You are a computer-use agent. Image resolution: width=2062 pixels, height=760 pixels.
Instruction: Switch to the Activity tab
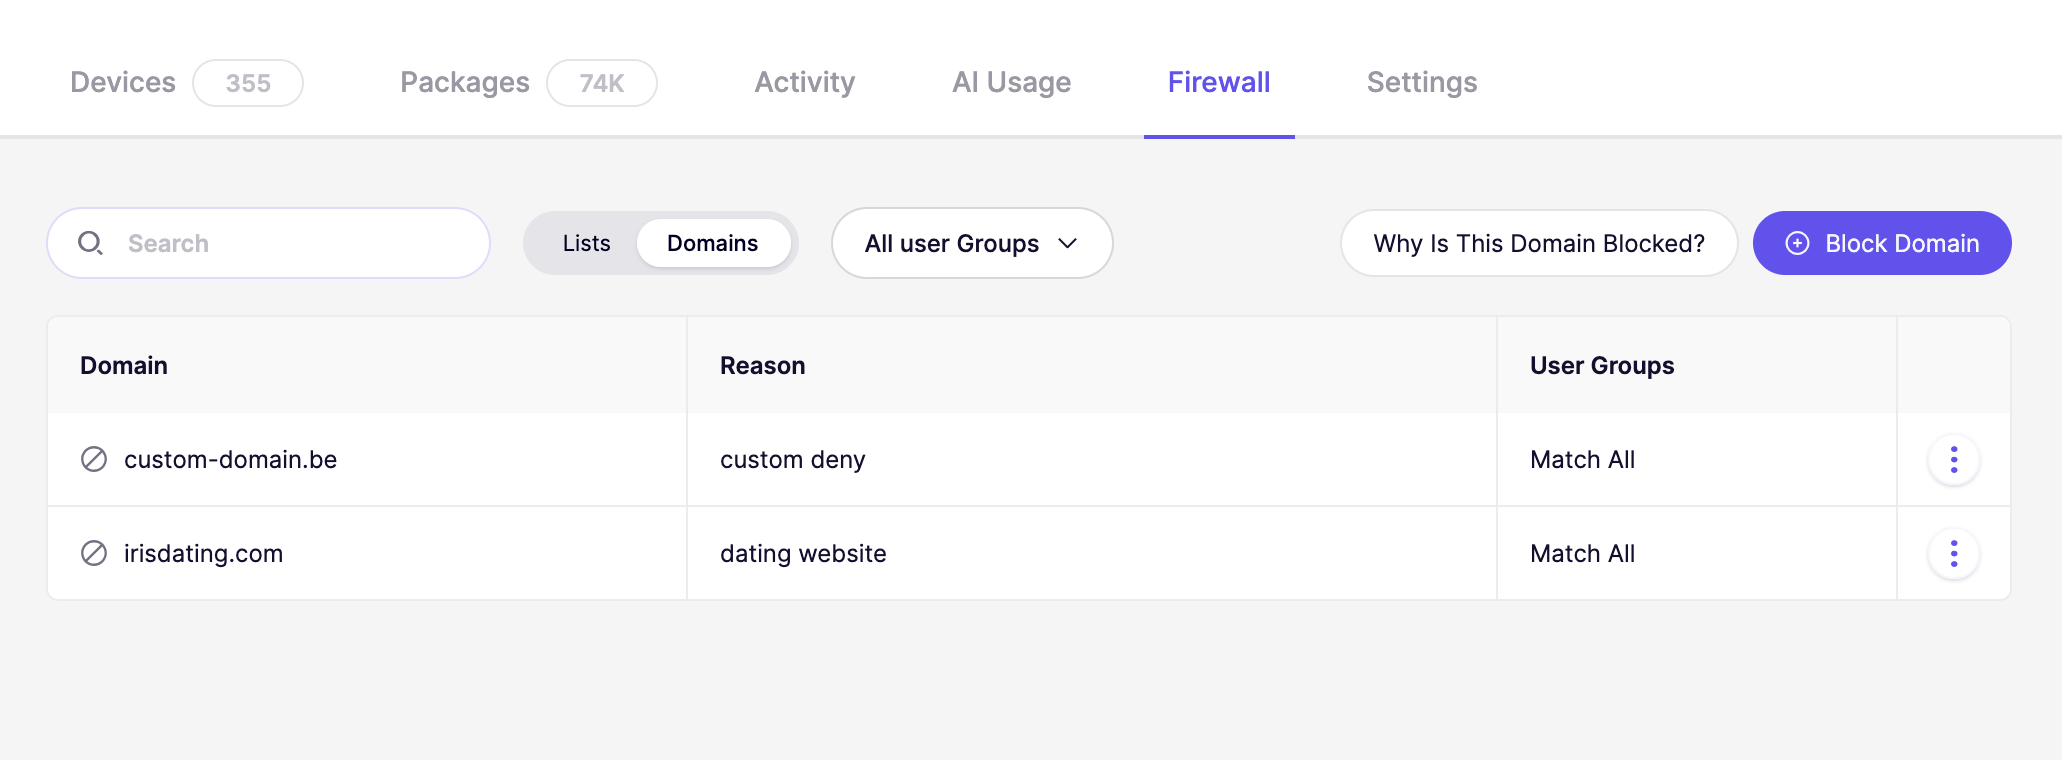pos(805,82)
